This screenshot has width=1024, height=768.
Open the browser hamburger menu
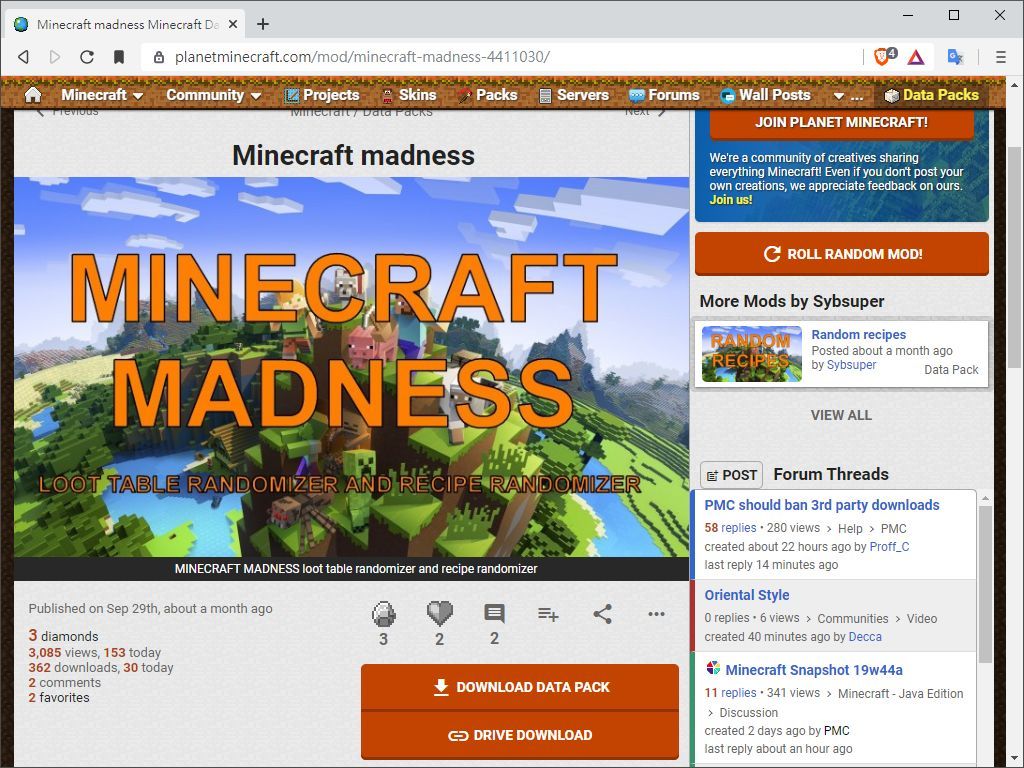(x=1000, y=57)
